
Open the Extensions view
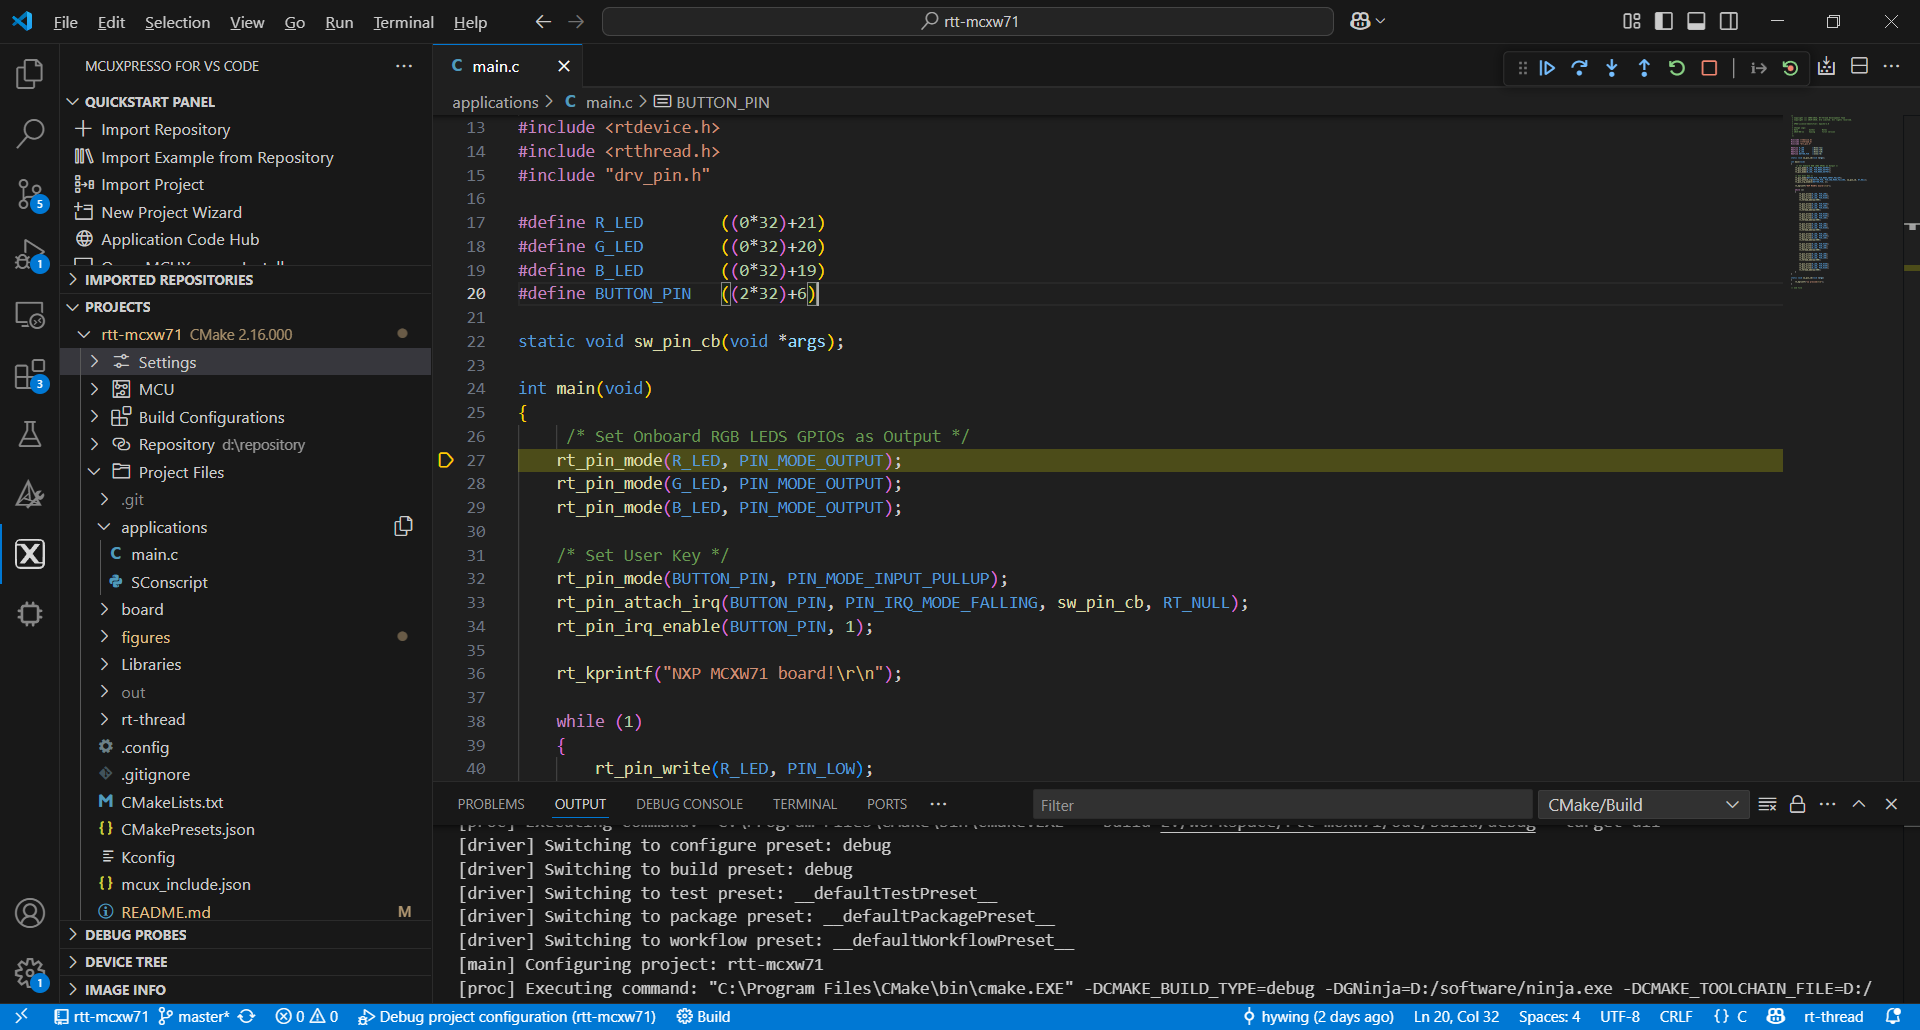(30, 376)
